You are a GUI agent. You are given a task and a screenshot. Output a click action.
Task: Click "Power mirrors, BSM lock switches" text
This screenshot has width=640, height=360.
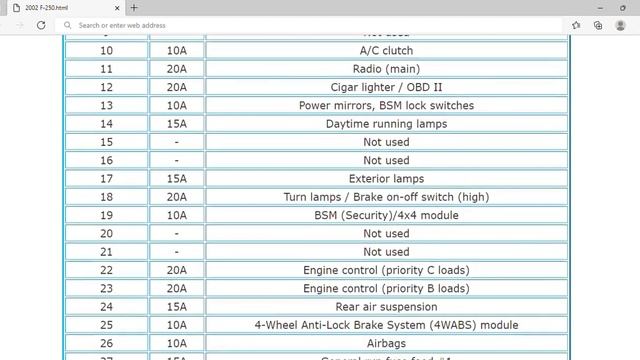(387, 106)
